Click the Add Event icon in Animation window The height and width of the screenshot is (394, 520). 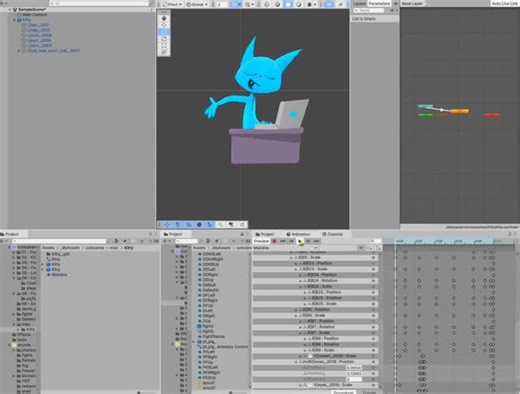pos(378,248)
